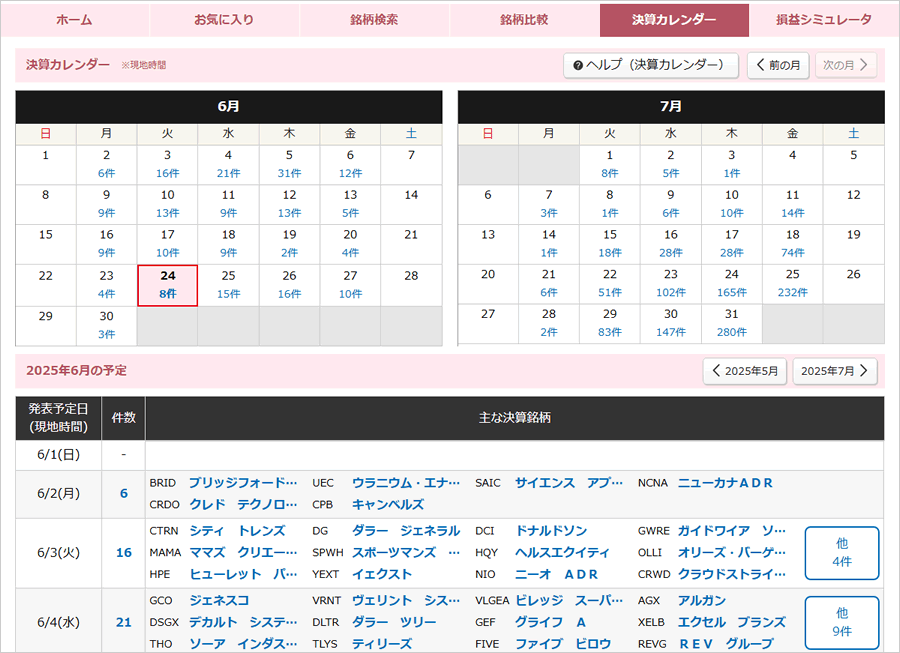Open the ホーム tab
The image size is (900, 653).
point(75,20)
